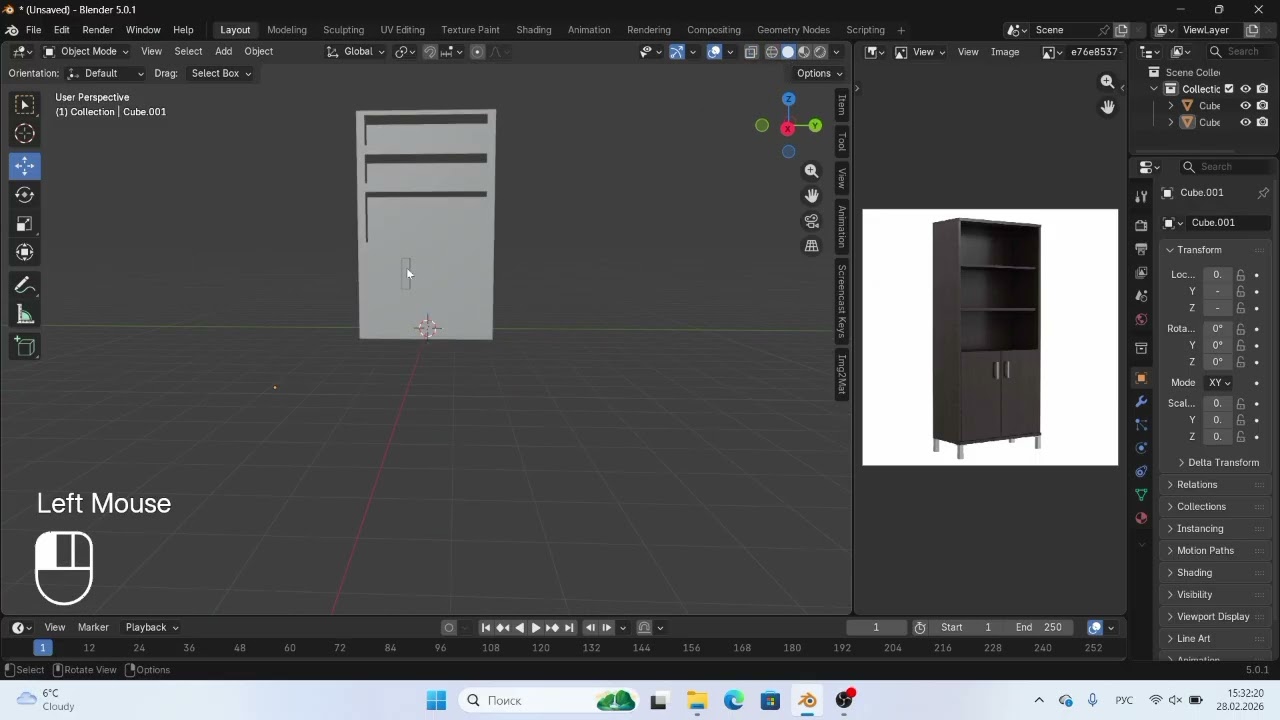Open the timeline Playback dropdown
The width and height of the screenshot is (1280, 720).
coord(152,628)
